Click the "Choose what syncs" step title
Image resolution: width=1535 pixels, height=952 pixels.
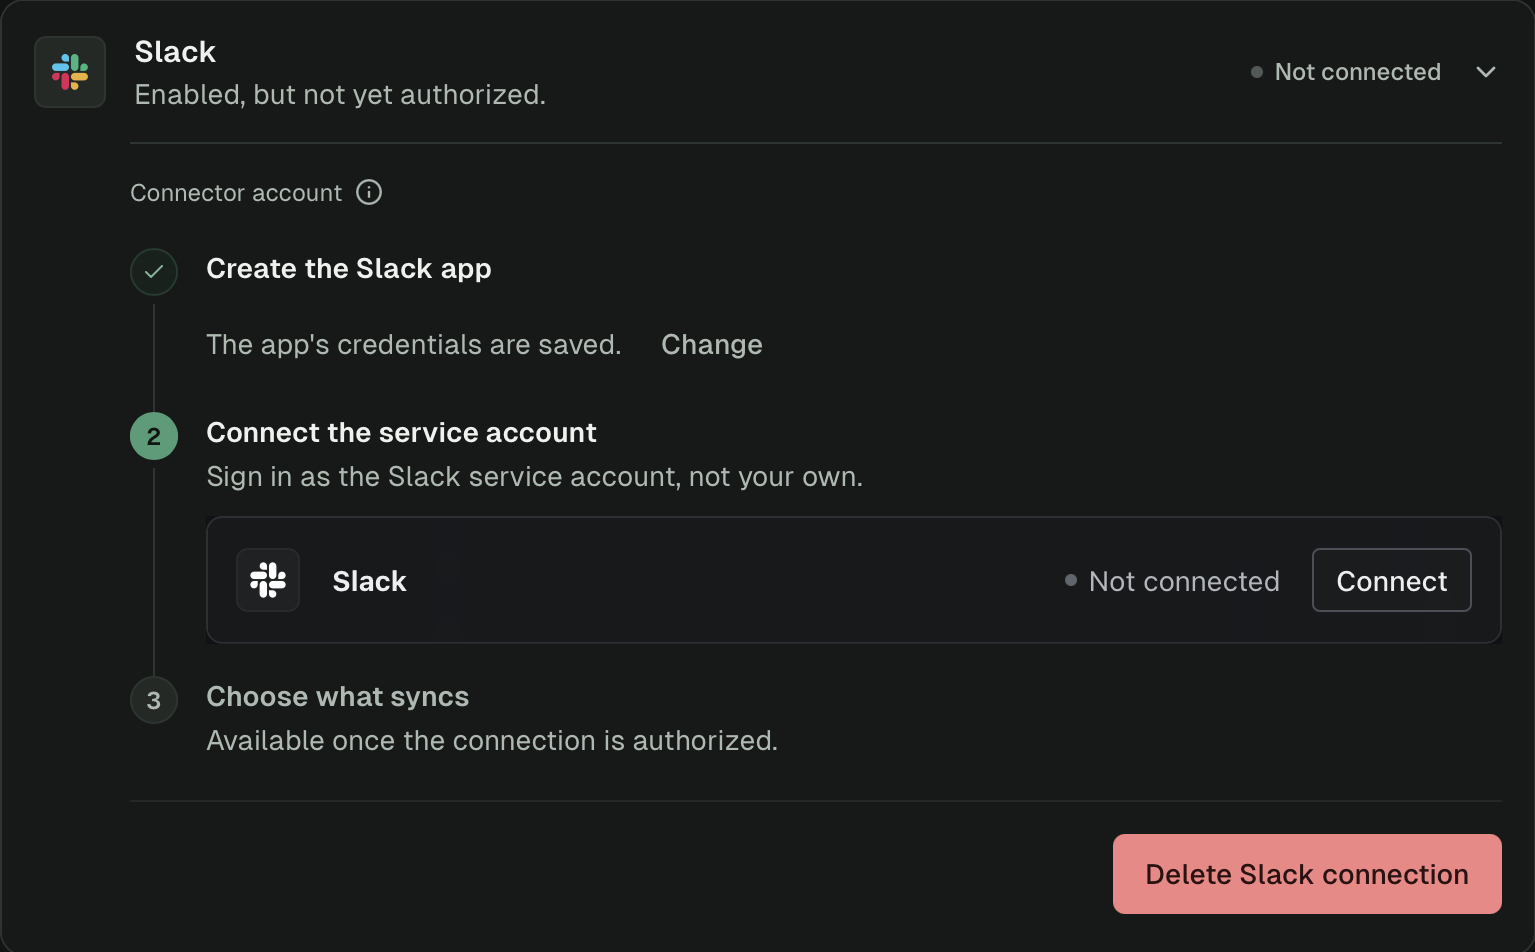[338, 697]
